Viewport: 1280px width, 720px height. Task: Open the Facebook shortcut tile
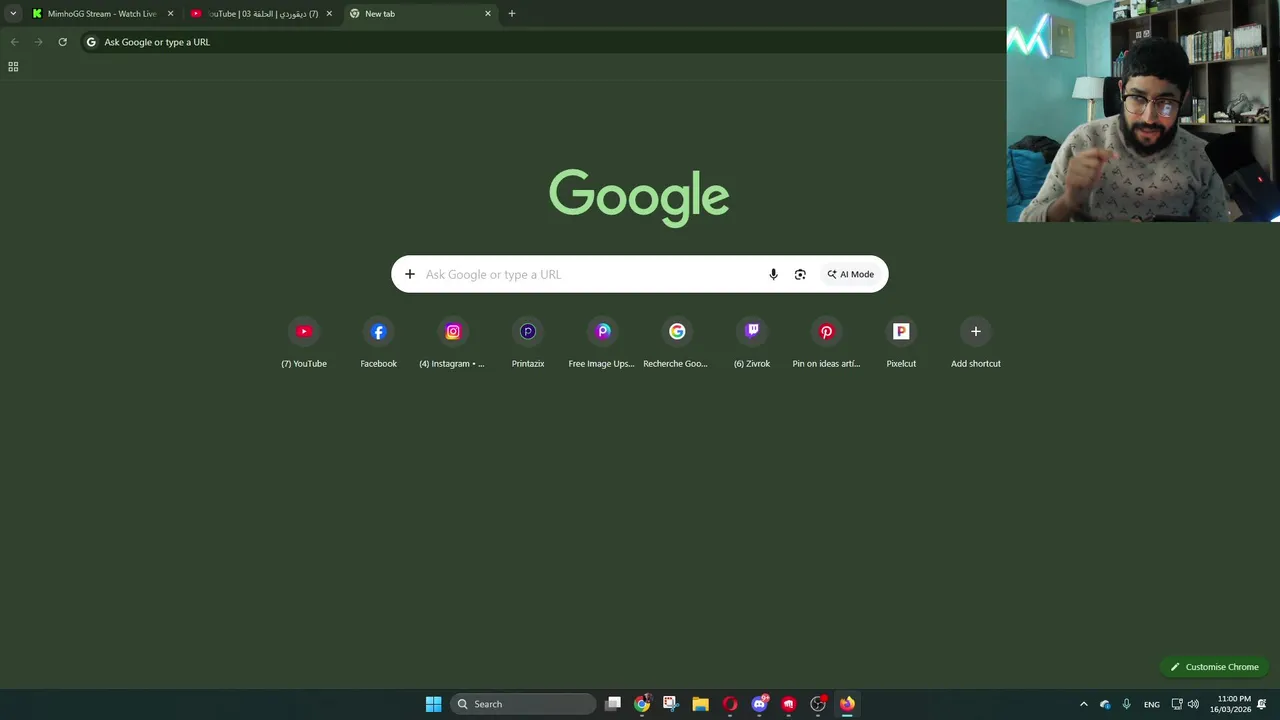[378, 343]
